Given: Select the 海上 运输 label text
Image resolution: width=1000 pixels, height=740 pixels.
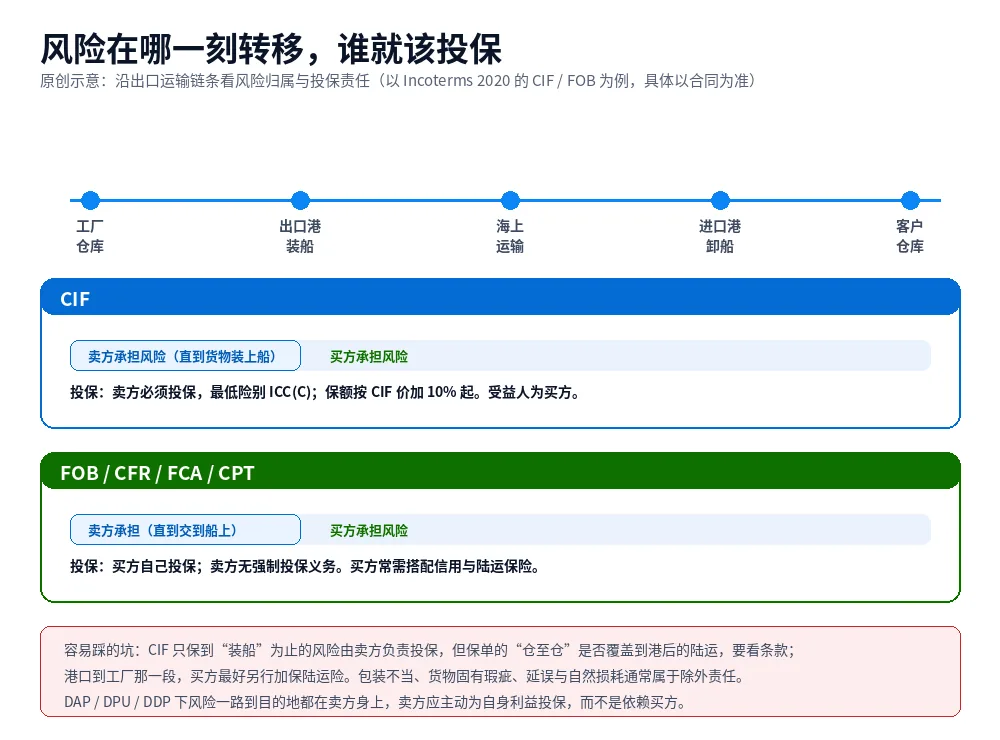Looking at the screenshot, I should (x=510, y=236).
